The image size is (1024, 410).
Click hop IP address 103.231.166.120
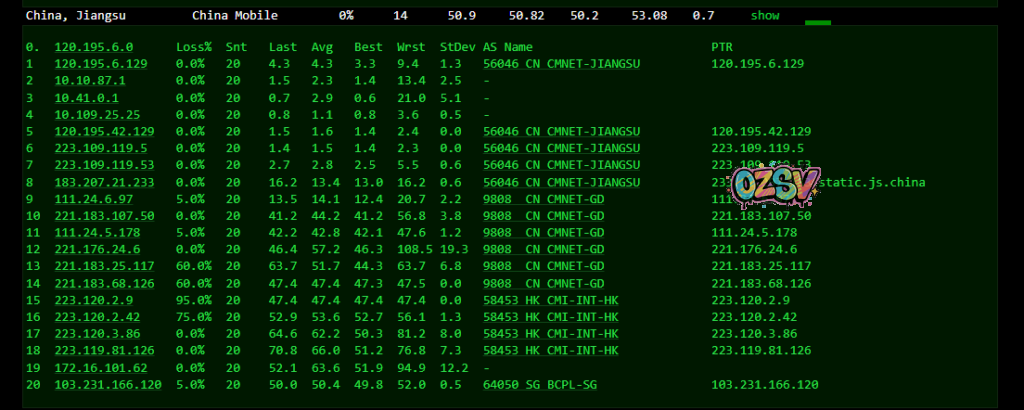(x=108, y=384)
